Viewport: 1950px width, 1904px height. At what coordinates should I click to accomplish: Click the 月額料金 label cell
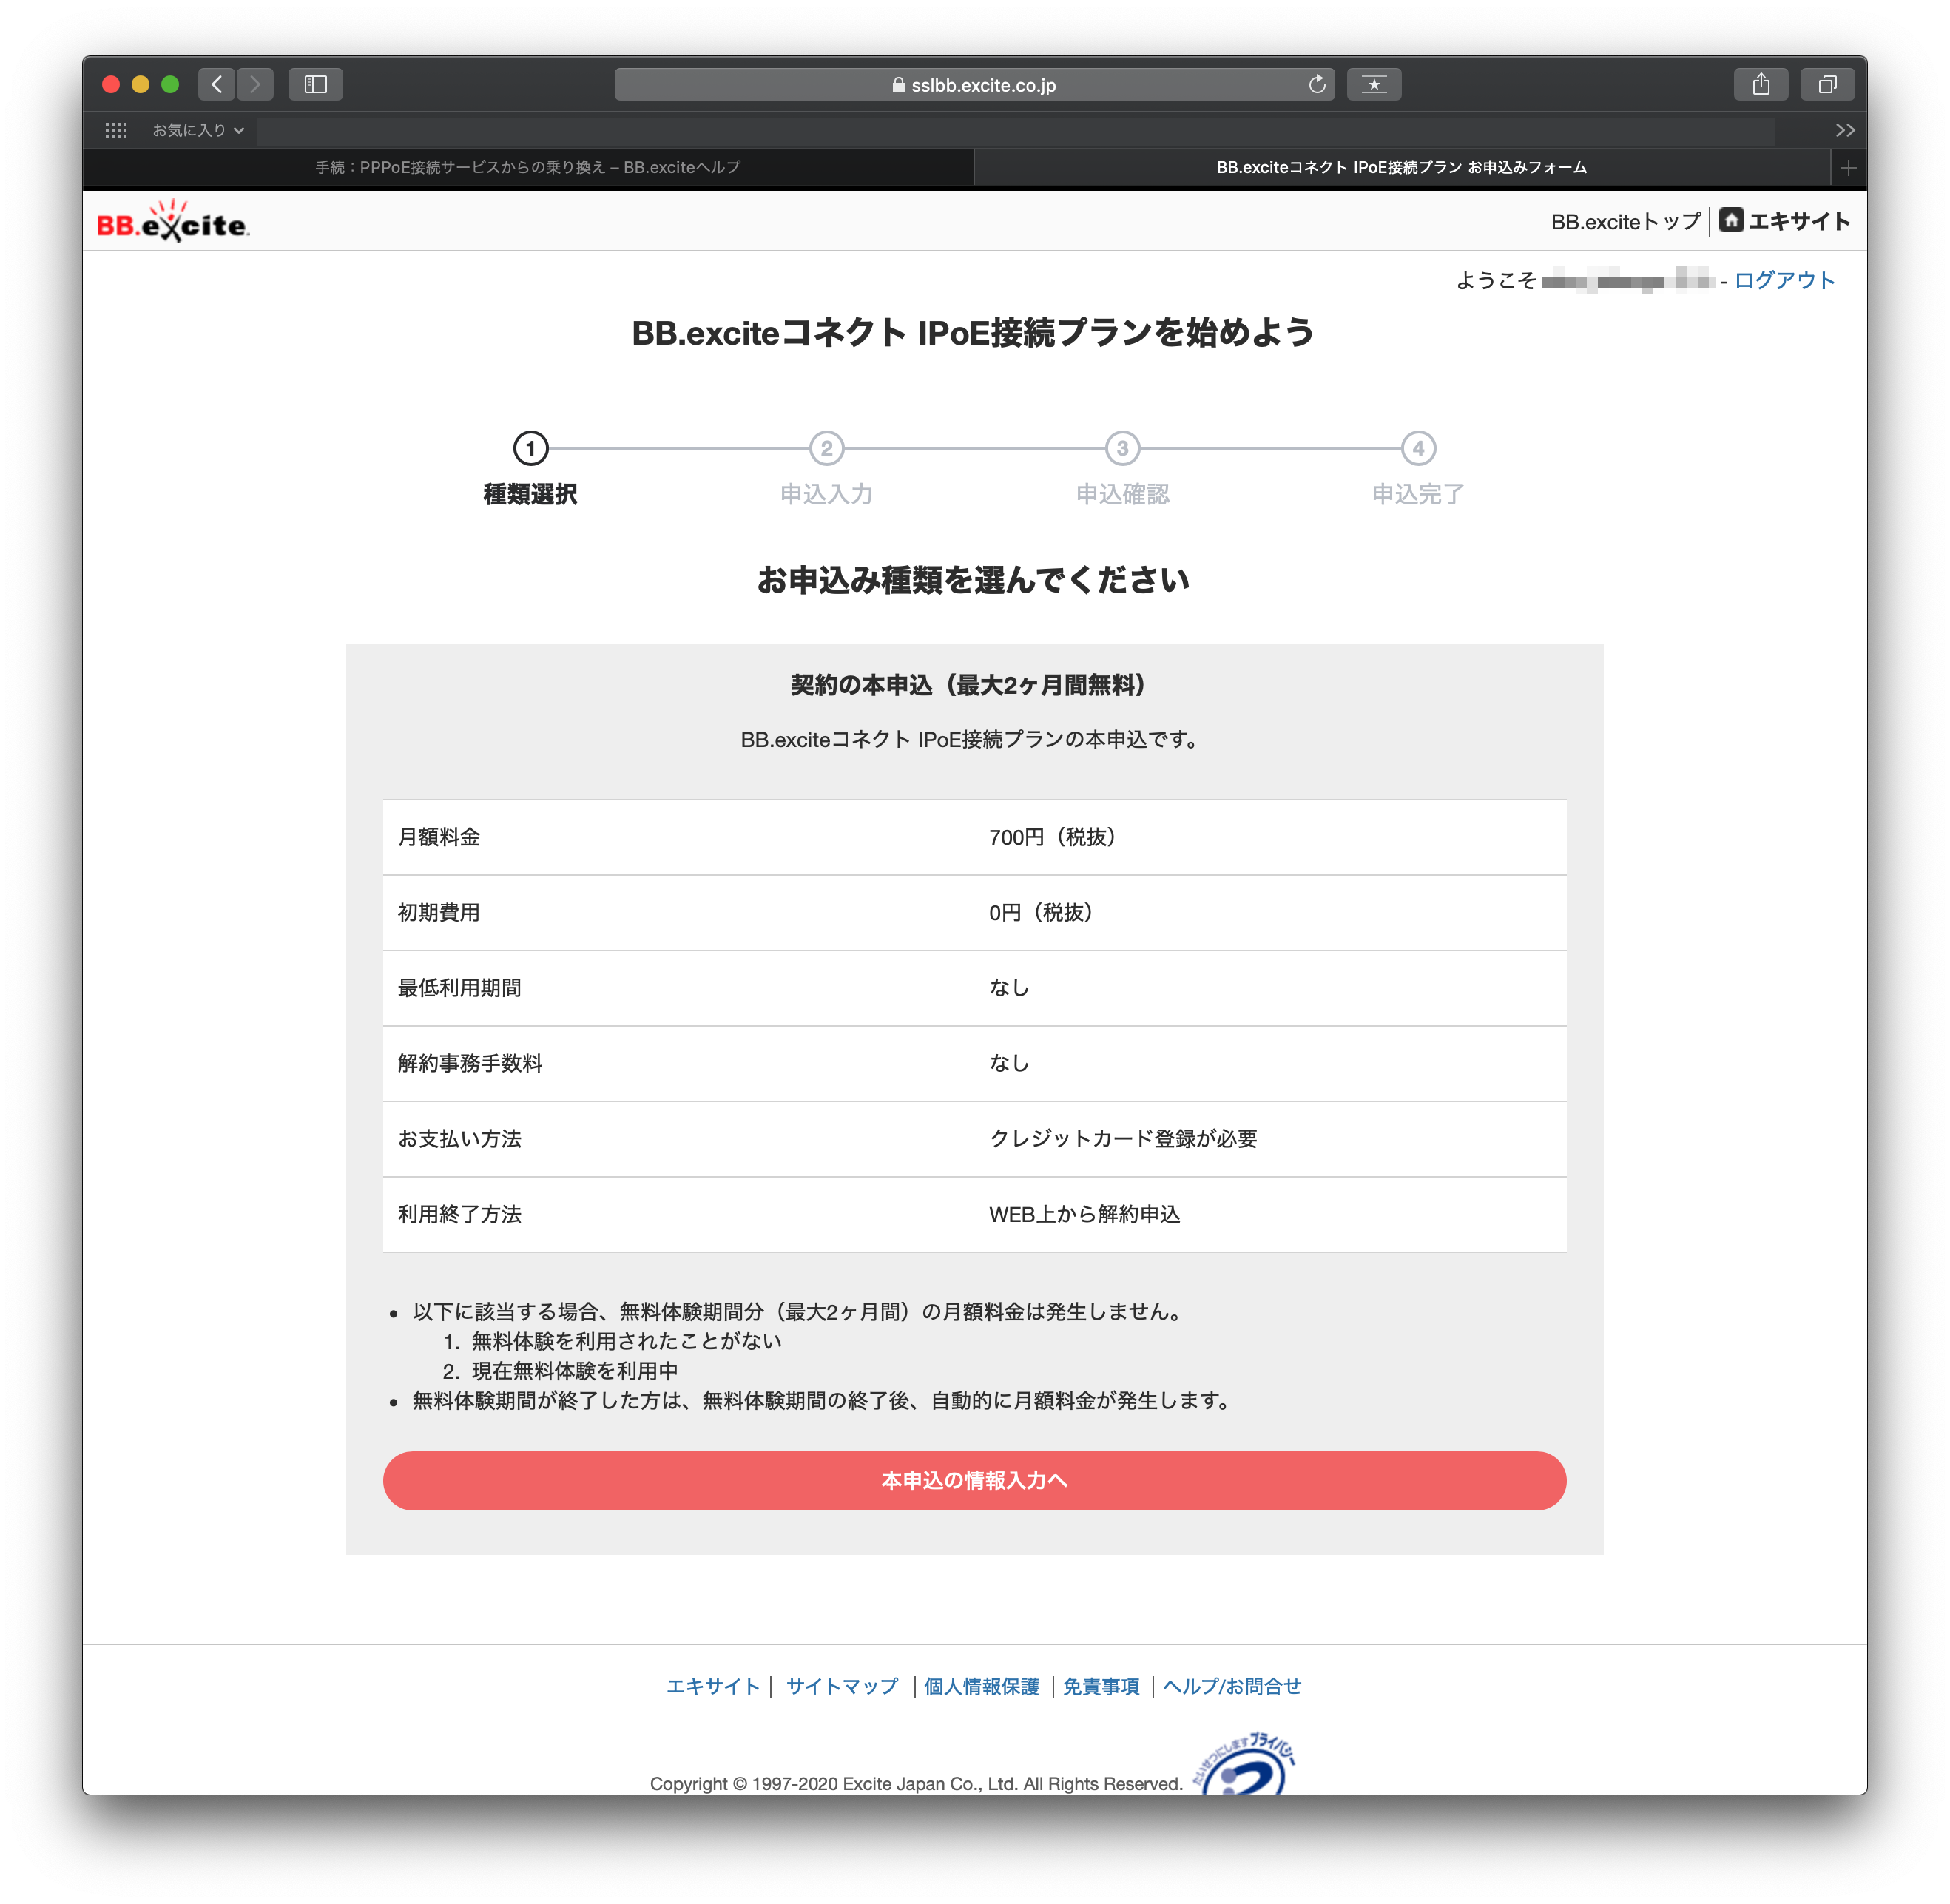point(678,837)
